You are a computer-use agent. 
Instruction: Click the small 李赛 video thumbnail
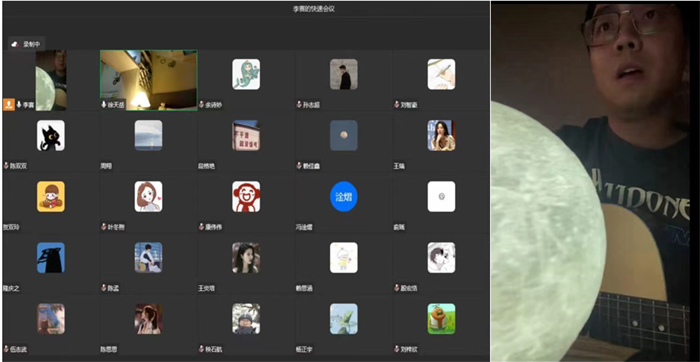click(x=51, y=80)
